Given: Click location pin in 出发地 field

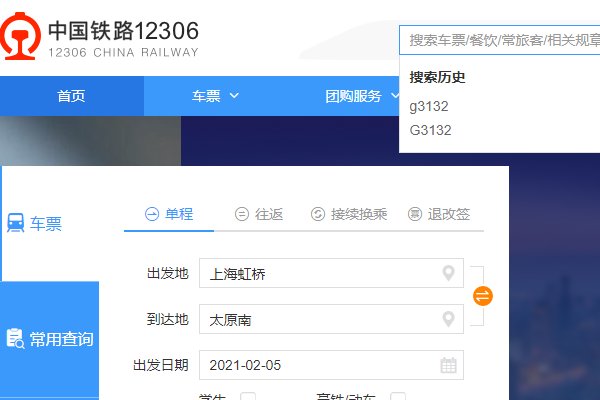Looking at the screenshot, I should coord(448,273).
